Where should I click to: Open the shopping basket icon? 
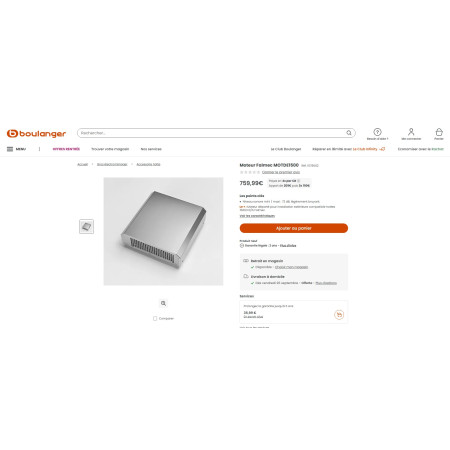[x=439, y=132]
